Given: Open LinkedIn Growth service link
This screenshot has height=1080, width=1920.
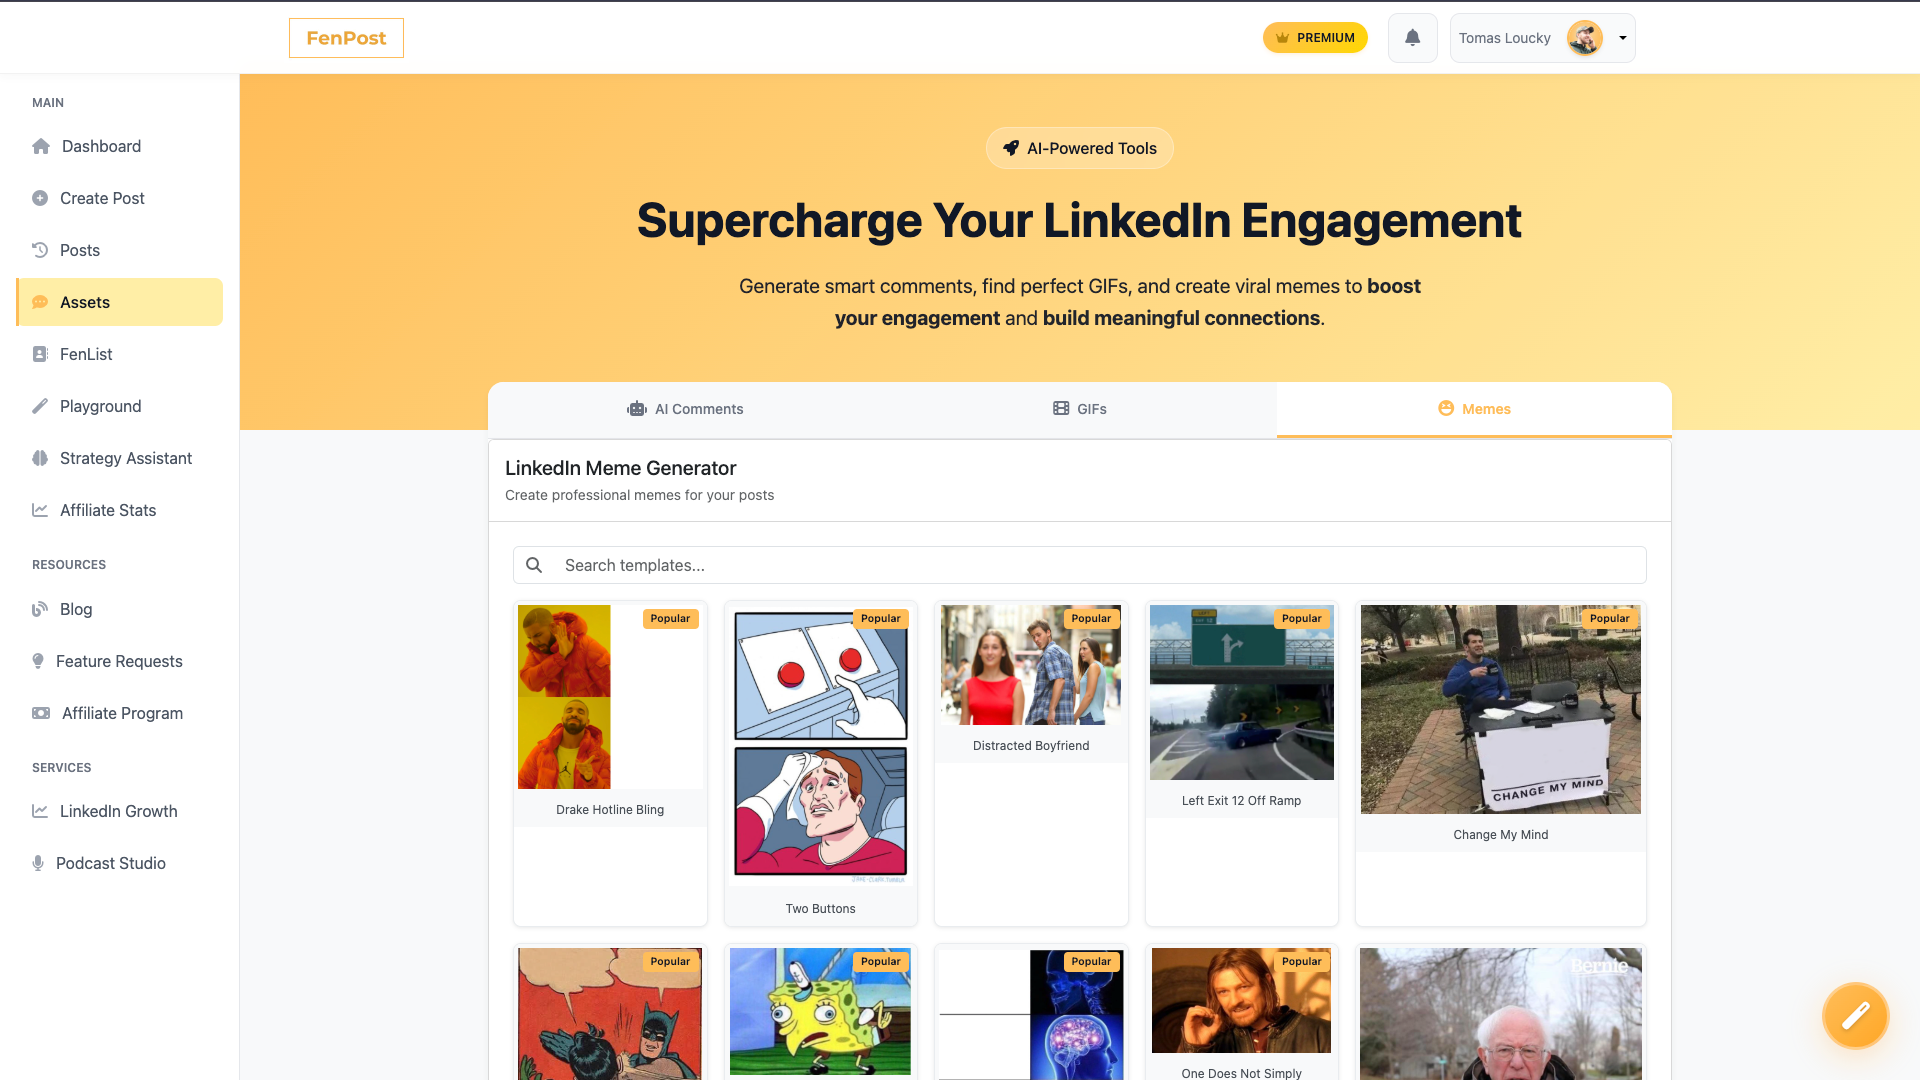Looking at the screenshot, I should [120, 811].
